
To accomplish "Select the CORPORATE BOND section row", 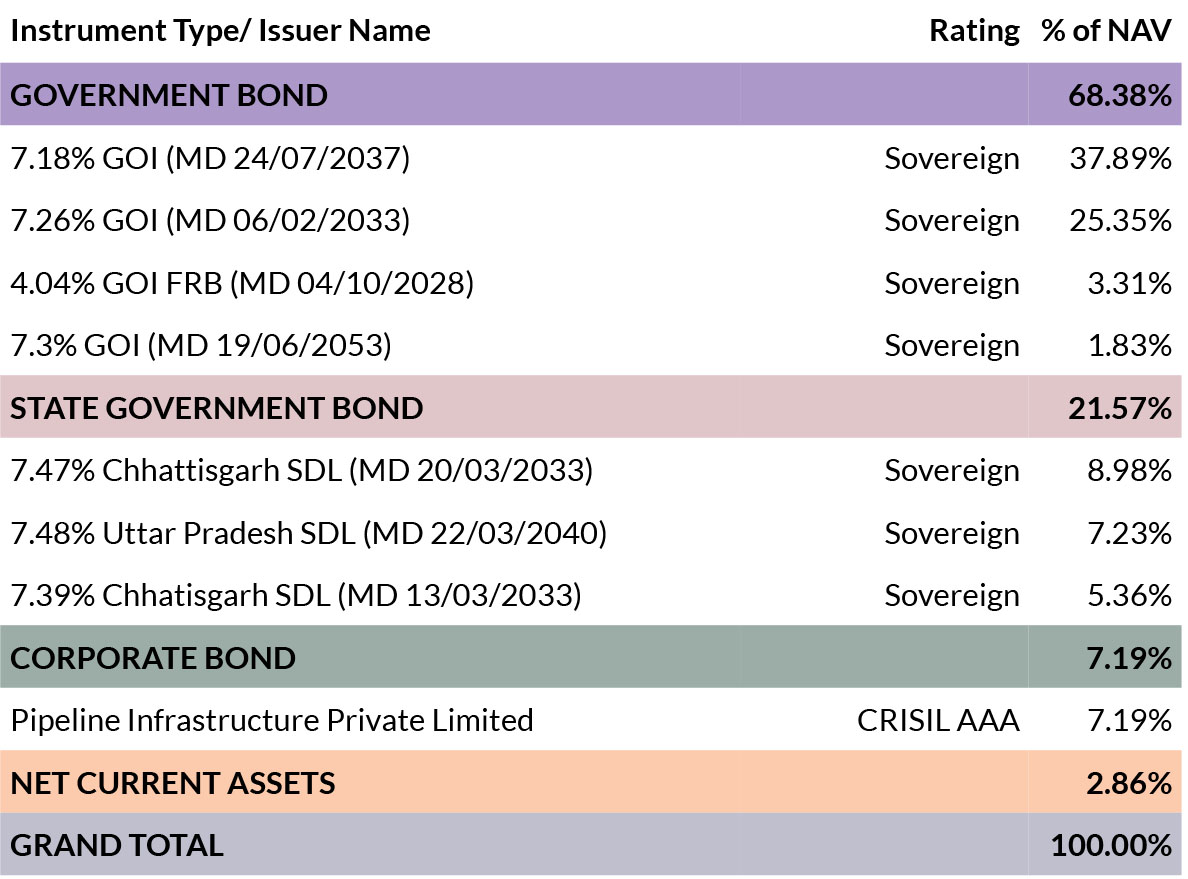I will pyautogui.click(x=591, y=658).
